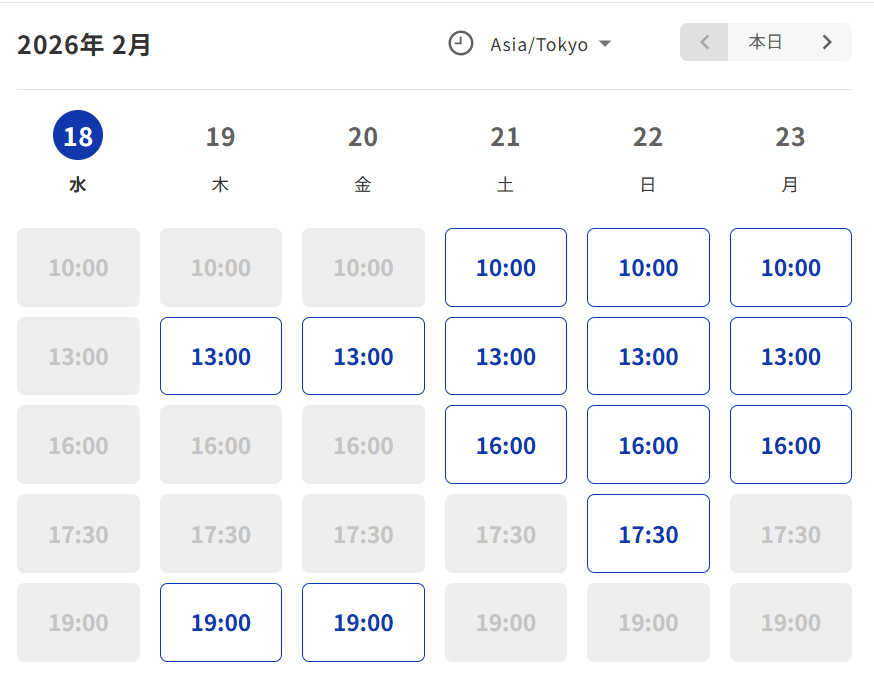Pick the 13:00 slot on Friday the 20th
874x681 pixels.
(363, 356)
